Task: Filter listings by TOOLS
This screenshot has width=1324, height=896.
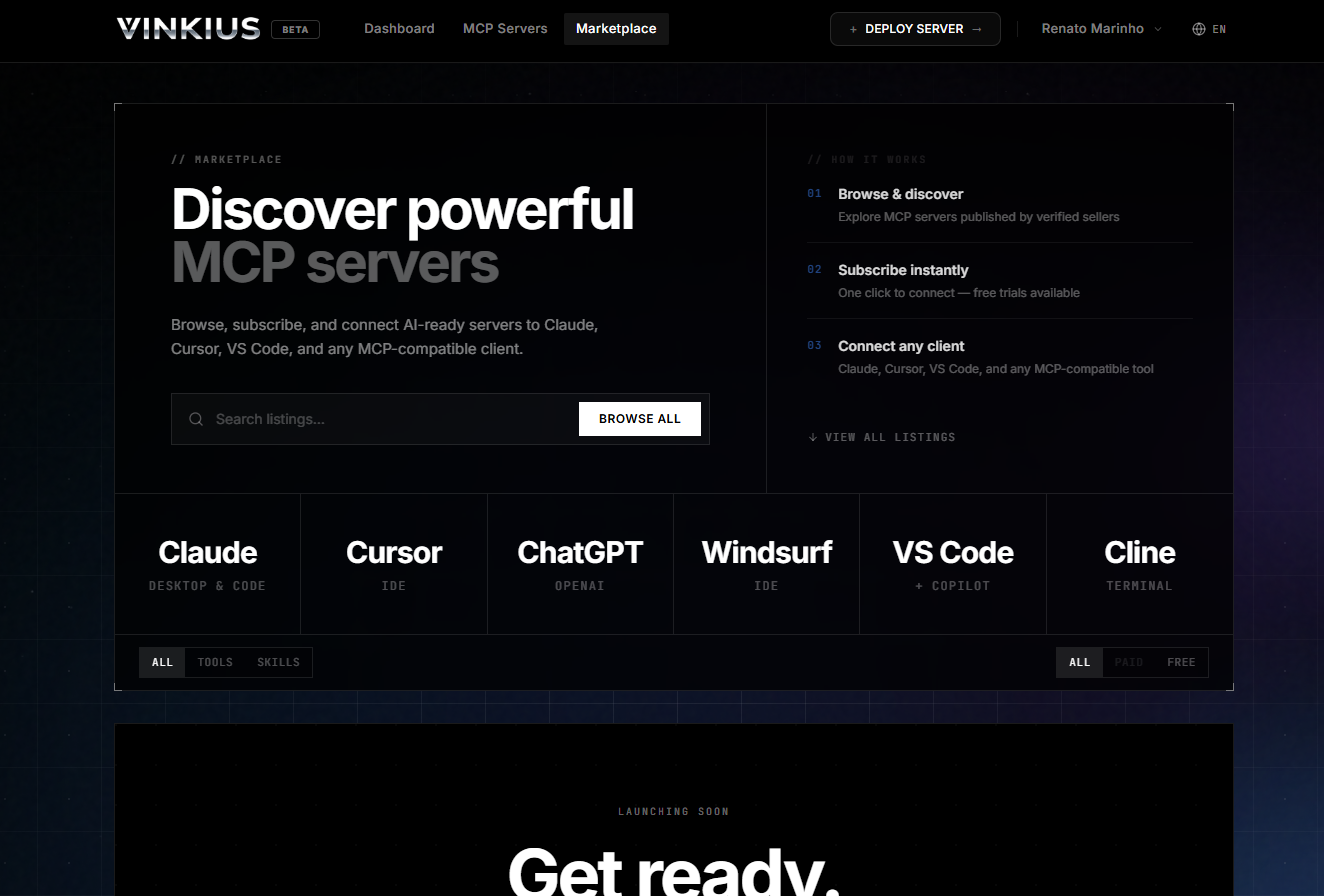Action: coord(214,662)
